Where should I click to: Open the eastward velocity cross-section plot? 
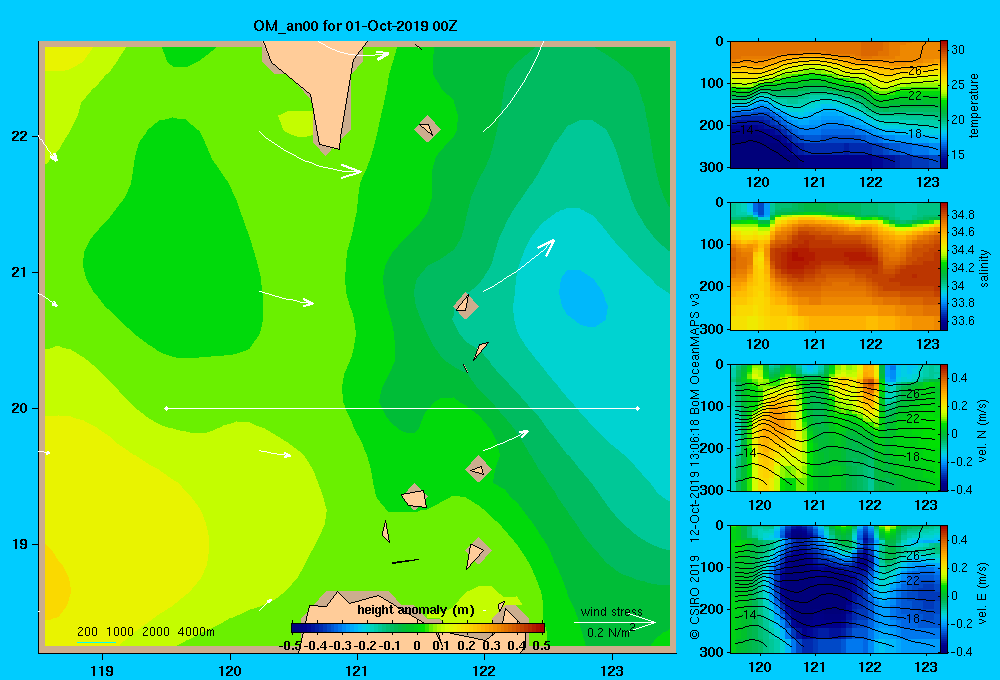[834, 589]
